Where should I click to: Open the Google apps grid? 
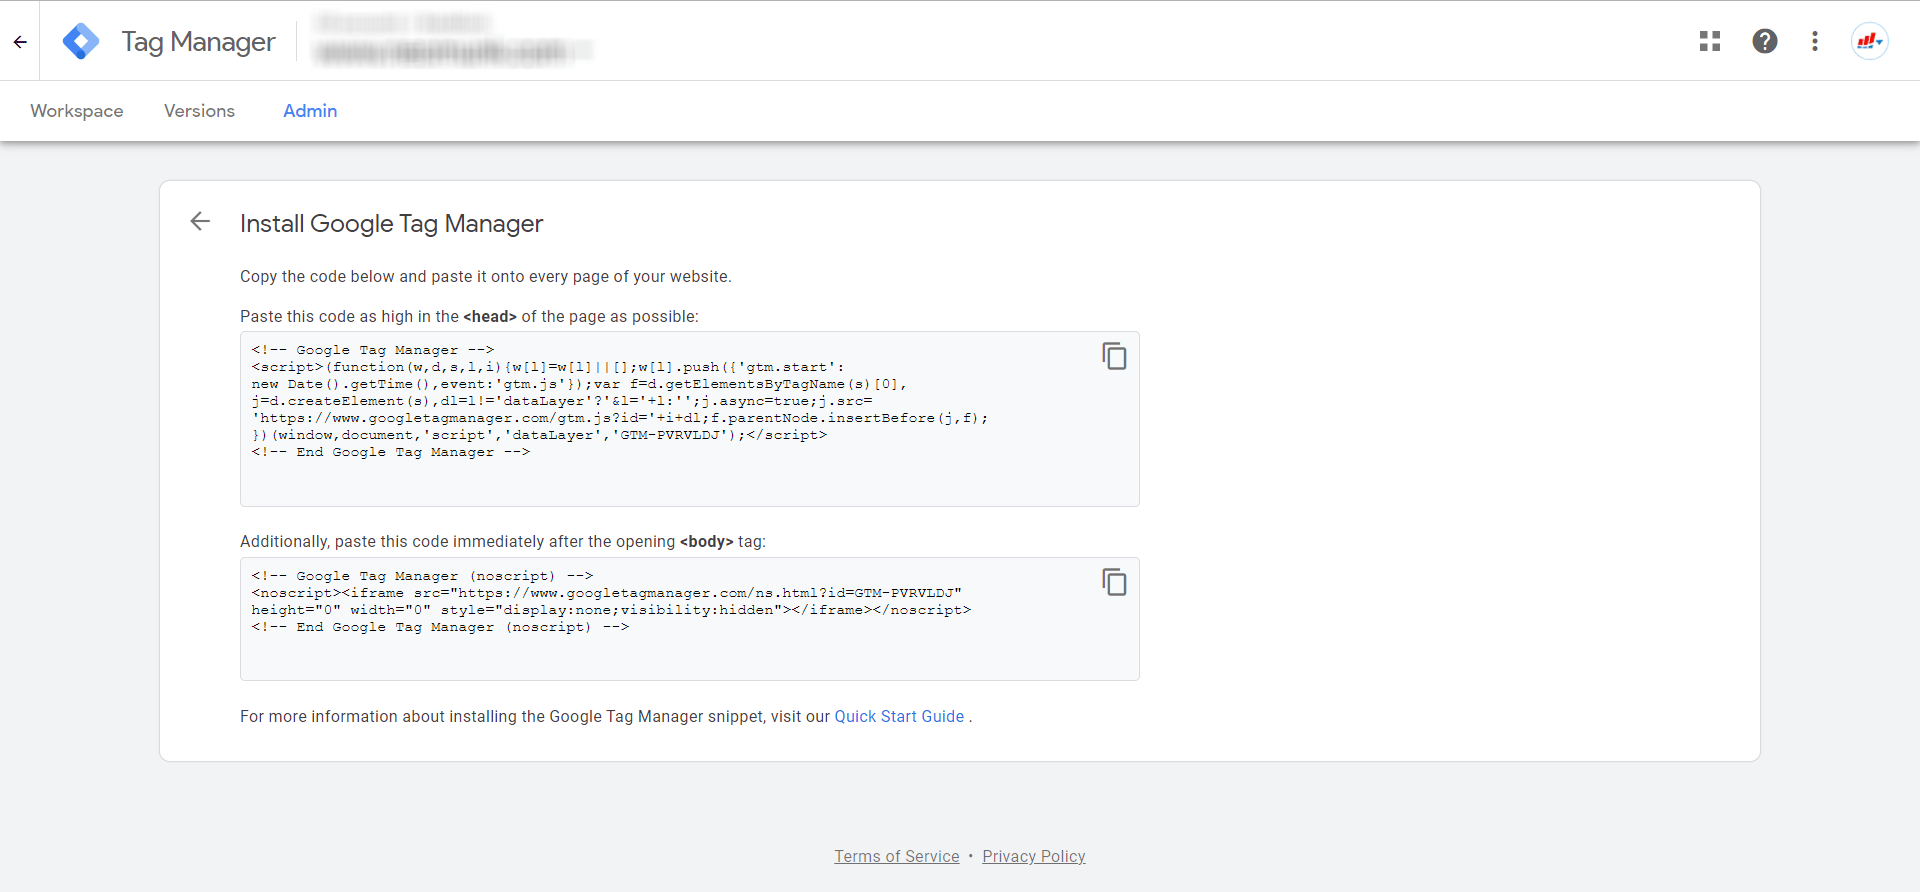[x=1710, y=41]
